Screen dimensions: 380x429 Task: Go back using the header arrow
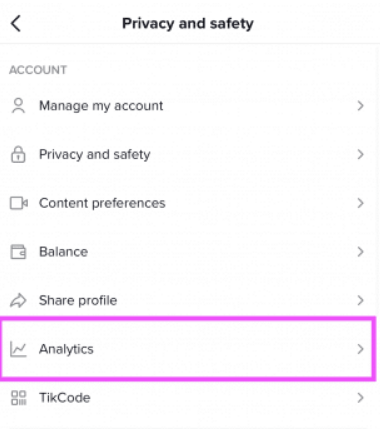point(16,24)
